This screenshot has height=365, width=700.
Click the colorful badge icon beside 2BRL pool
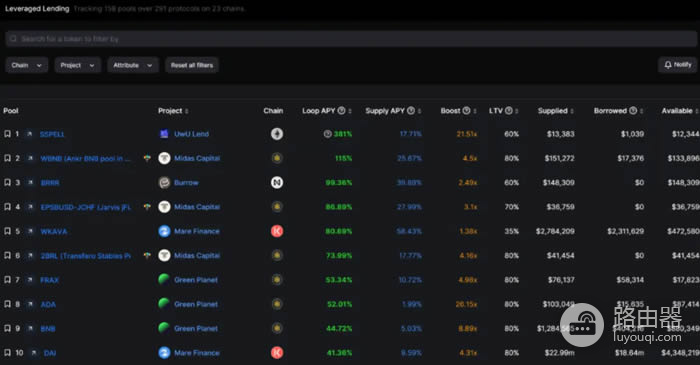click(x=147, y=255)
